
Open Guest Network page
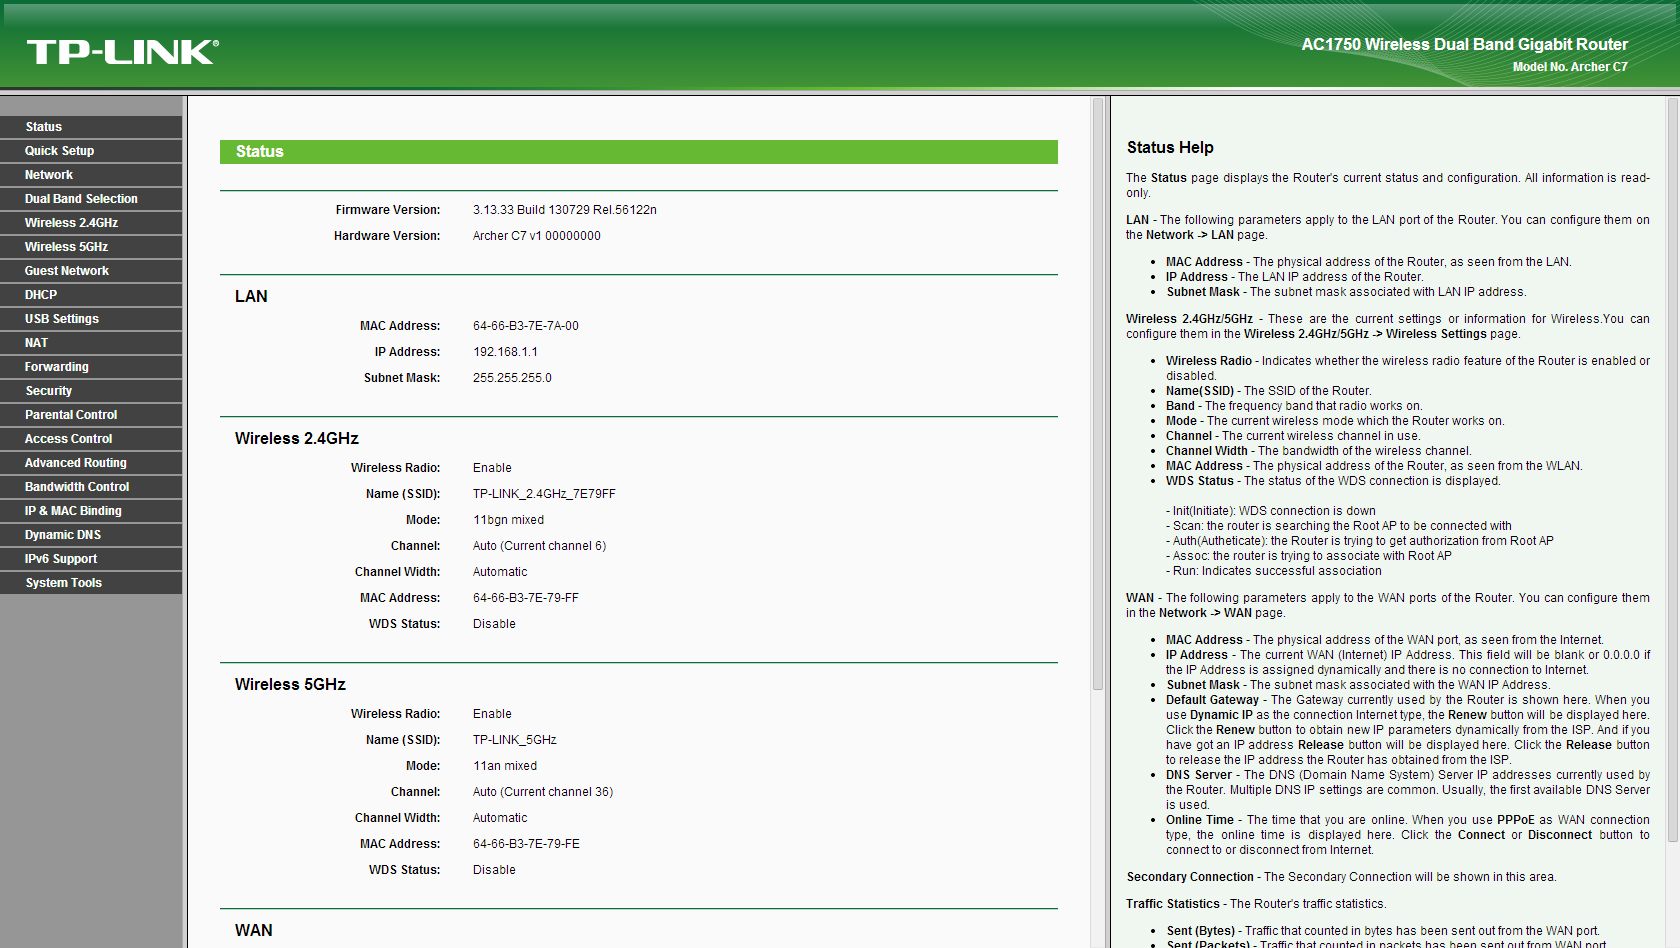[x=91, y=271]
